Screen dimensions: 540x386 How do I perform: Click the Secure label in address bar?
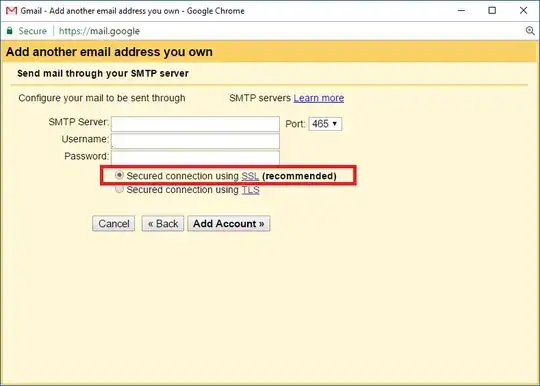32,31
